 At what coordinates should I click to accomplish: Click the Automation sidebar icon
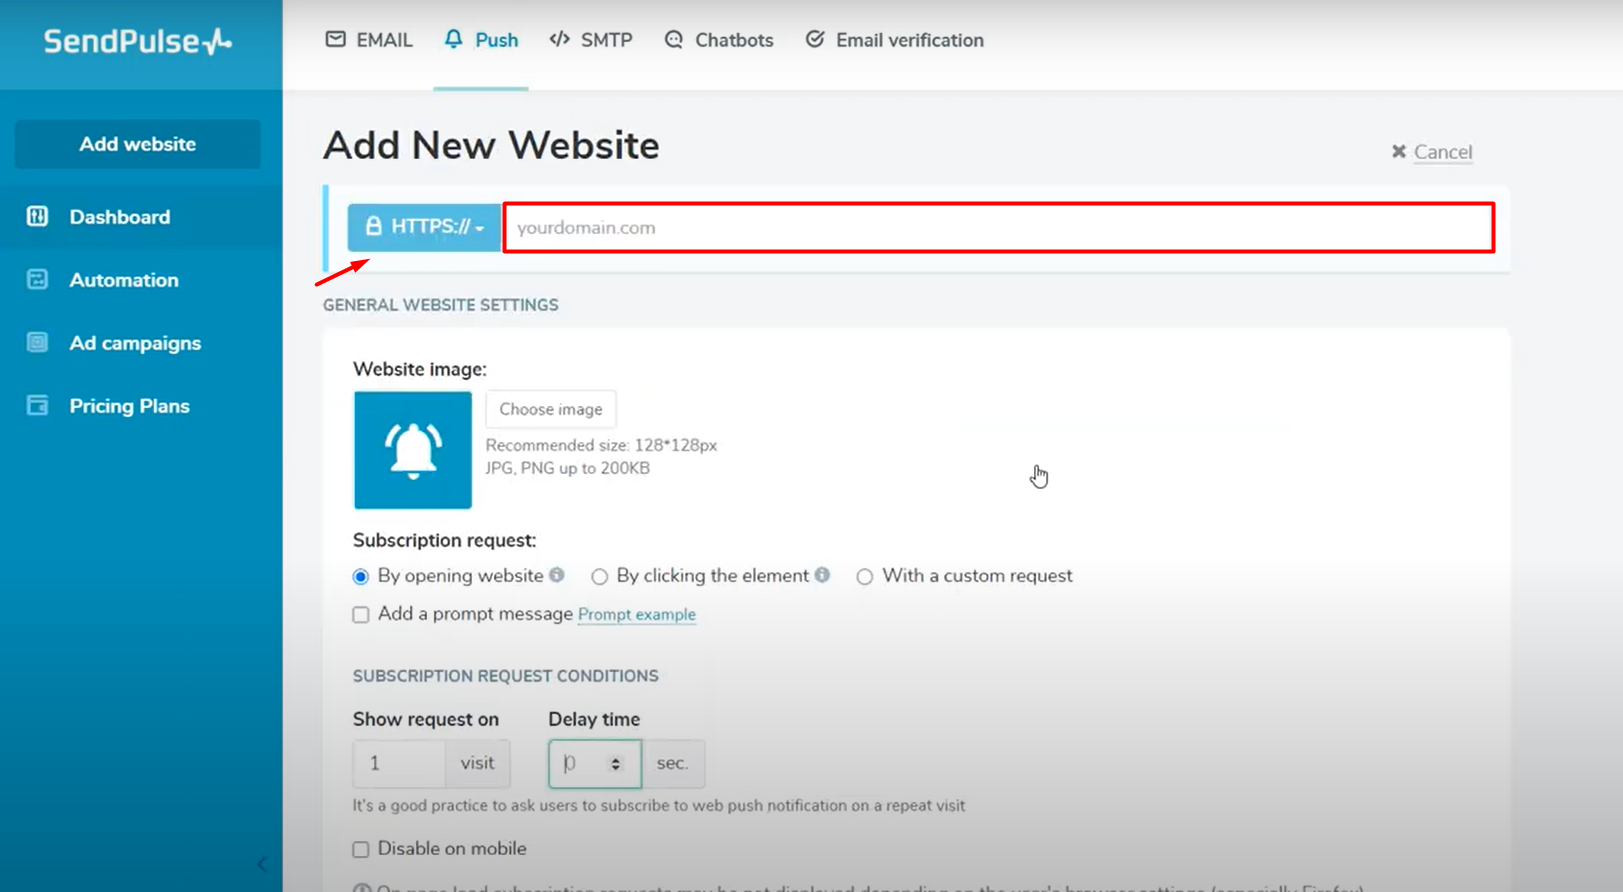37,279
